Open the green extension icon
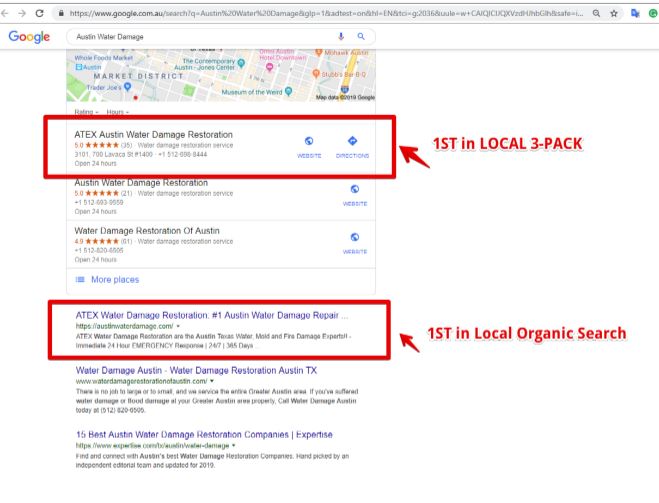Image resolution: width=659 pixels, height=503 pixels. click(653, 13)
